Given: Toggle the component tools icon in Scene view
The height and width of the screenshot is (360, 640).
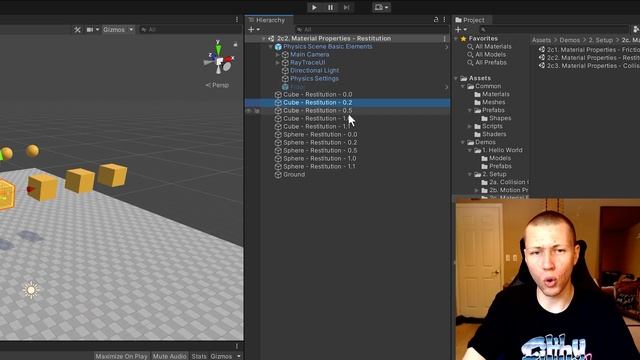Looking at the screenshot, I should [77, 29].
